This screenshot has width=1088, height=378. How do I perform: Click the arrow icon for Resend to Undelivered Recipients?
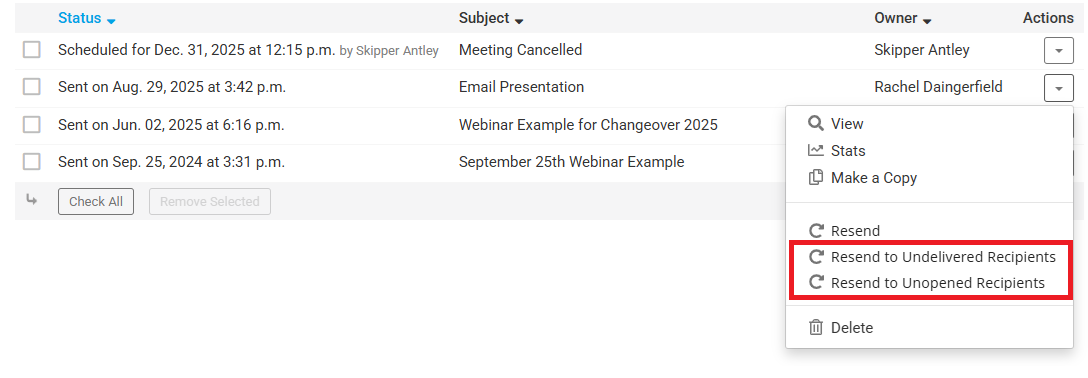point(817,257)
